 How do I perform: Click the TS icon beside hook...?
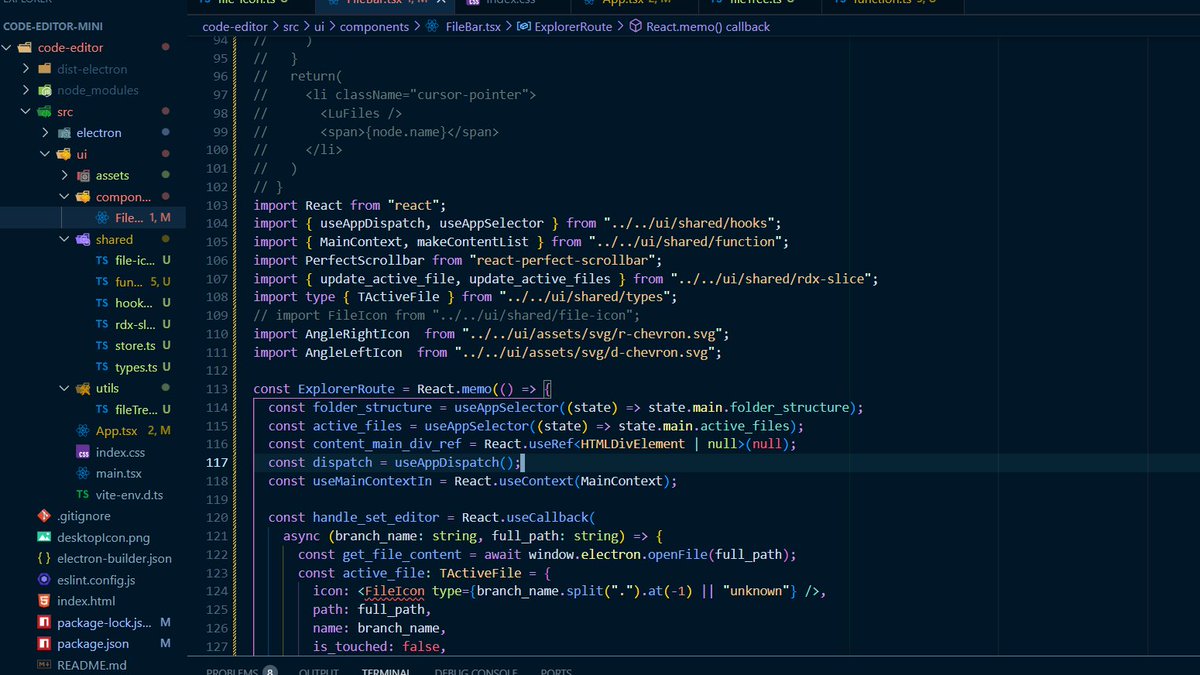[x=102, y=303]
